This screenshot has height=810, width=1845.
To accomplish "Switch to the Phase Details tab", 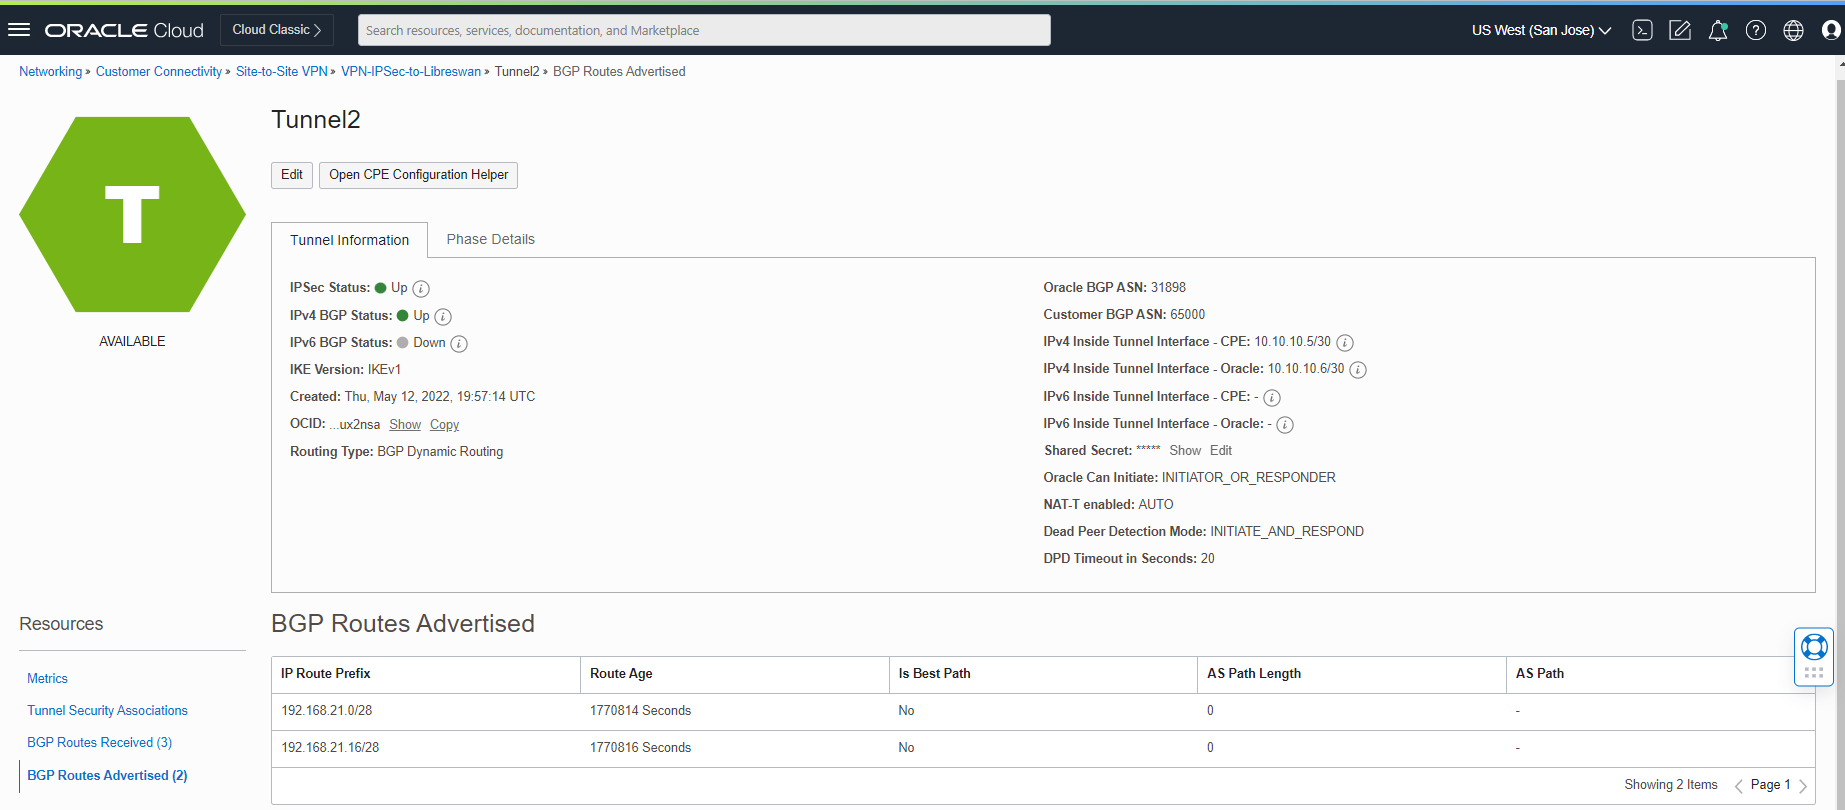I will (490, 239).
